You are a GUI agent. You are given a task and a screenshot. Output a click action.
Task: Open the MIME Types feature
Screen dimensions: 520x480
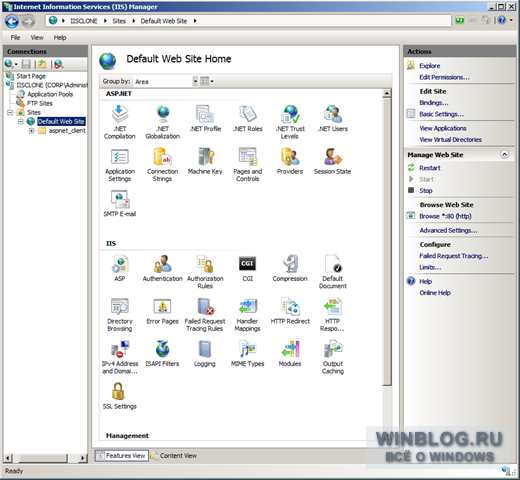click(248, 354)
